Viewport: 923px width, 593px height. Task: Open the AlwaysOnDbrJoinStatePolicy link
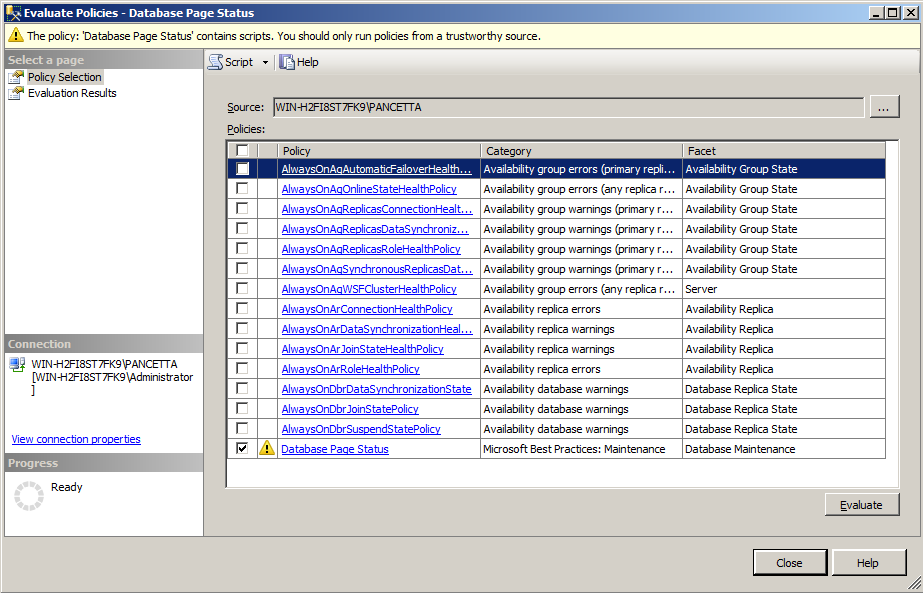click(350, 409)
